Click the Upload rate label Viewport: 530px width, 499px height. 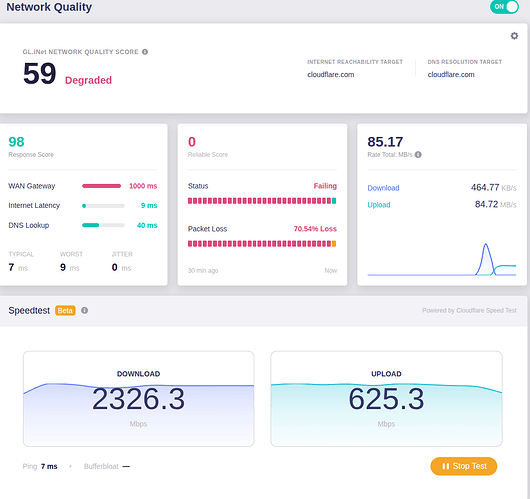pyautogui.click(x=379, y=205)
